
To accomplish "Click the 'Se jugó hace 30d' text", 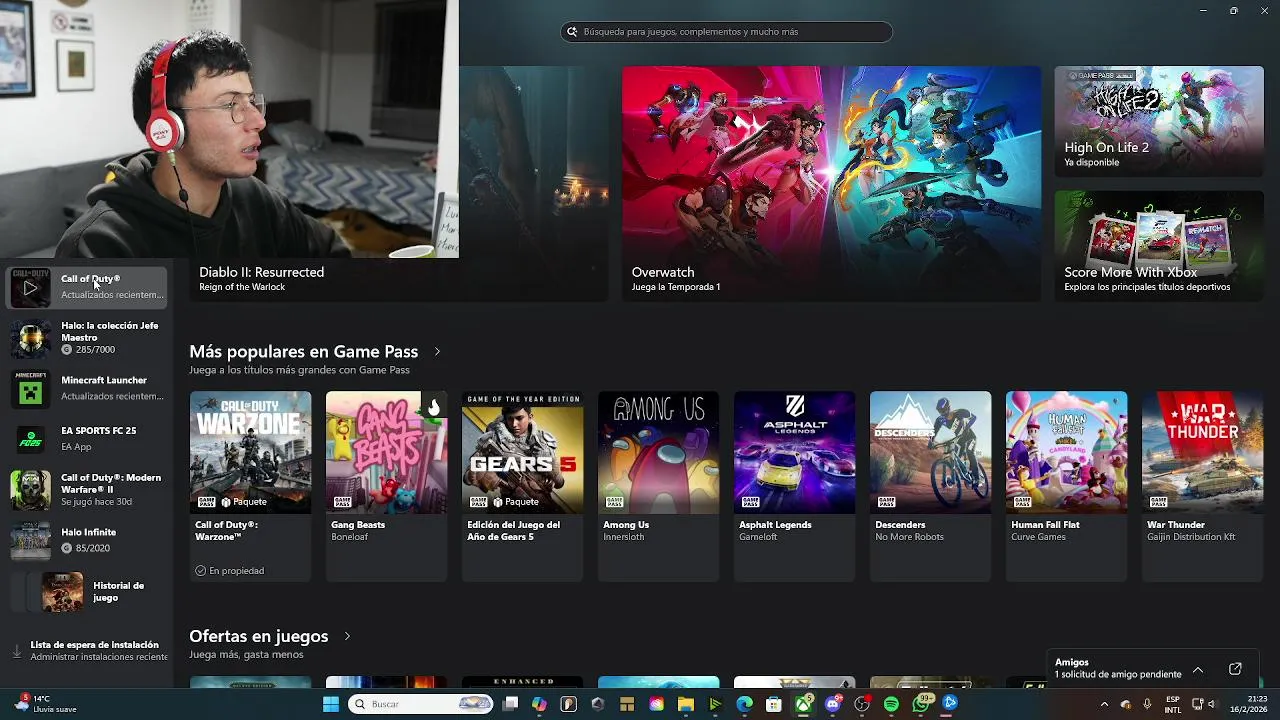I will pos(96,502).
